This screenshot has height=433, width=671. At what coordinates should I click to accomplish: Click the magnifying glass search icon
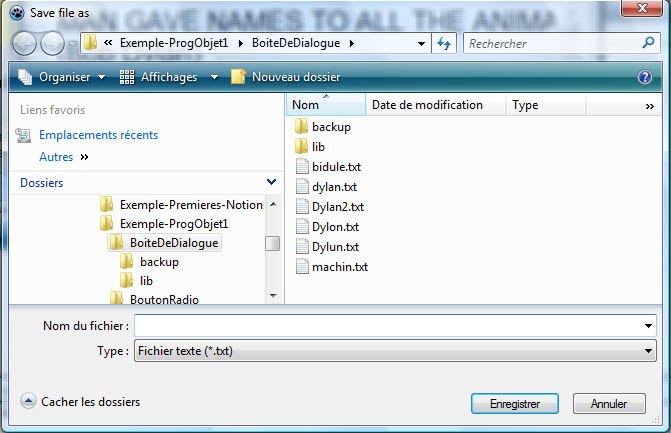point(648,43)
